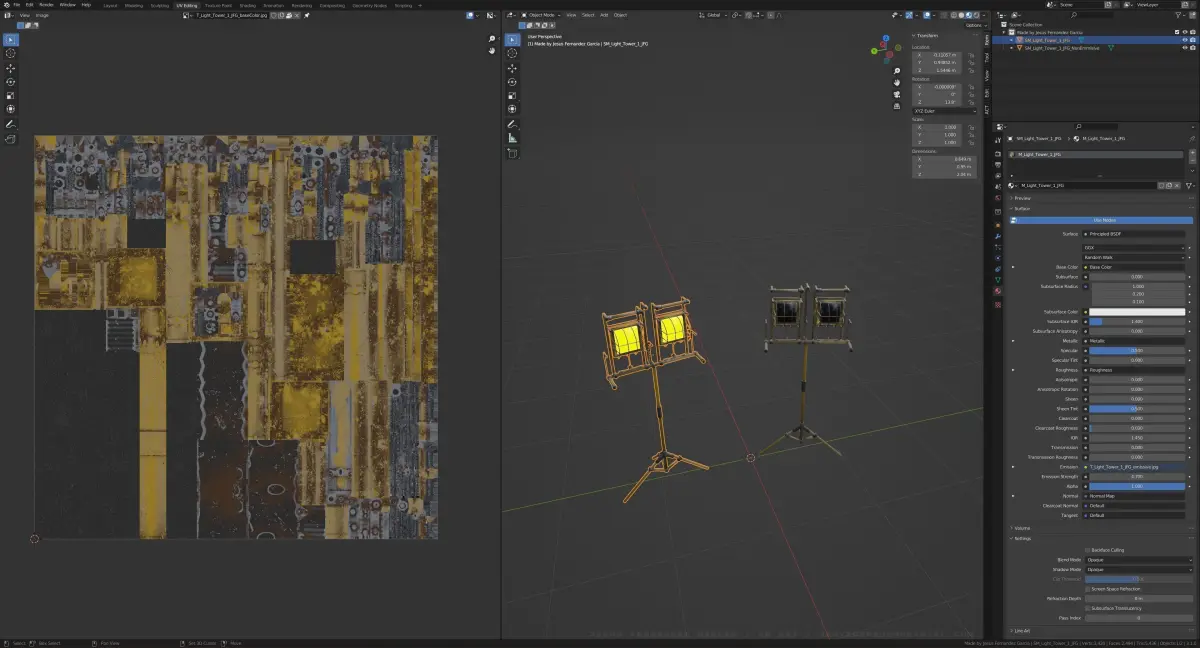This screenshot has width=1200, height=648.
Task: Click the UV editor zoom magnifier icon
Action: click(x=492, y=40)
